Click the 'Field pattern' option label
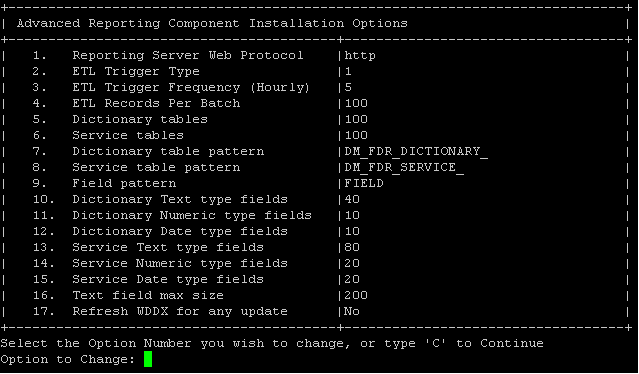 (124, 183)
